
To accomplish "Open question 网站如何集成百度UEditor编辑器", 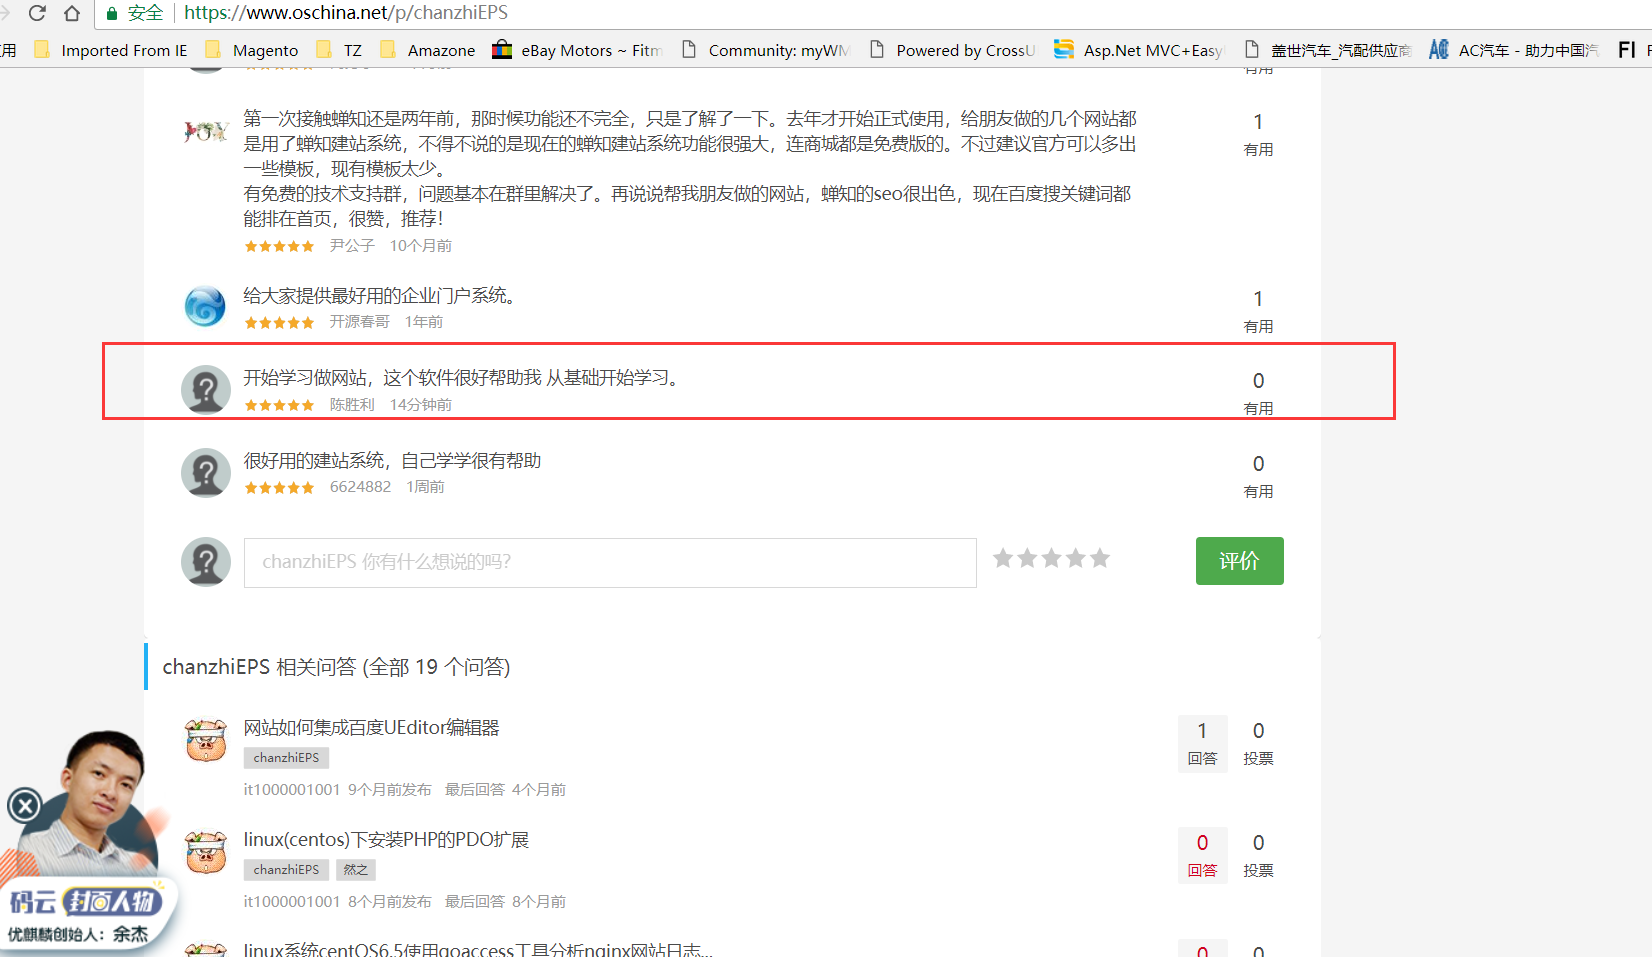I will [372, 728].
